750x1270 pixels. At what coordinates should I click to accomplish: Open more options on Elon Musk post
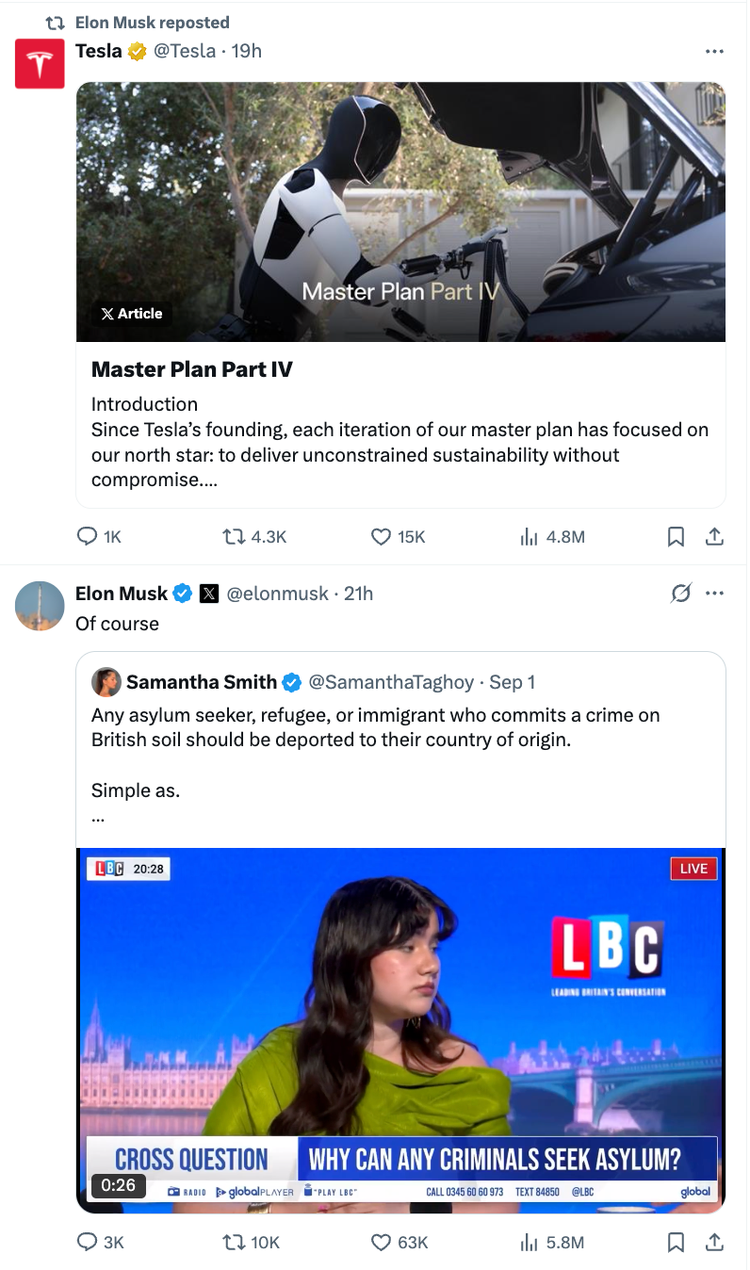[714, 593]
